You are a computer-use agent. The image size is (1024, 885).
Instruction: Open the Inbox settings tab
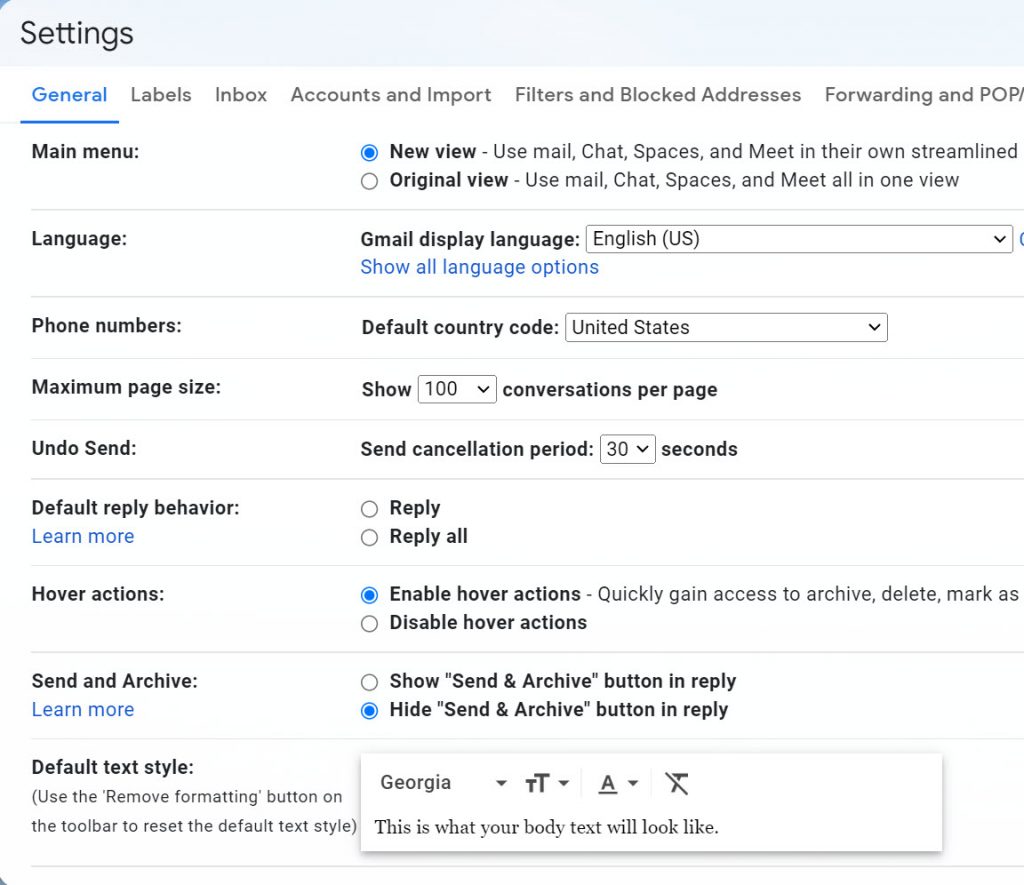pyautogui.click(x=241, y=95)
